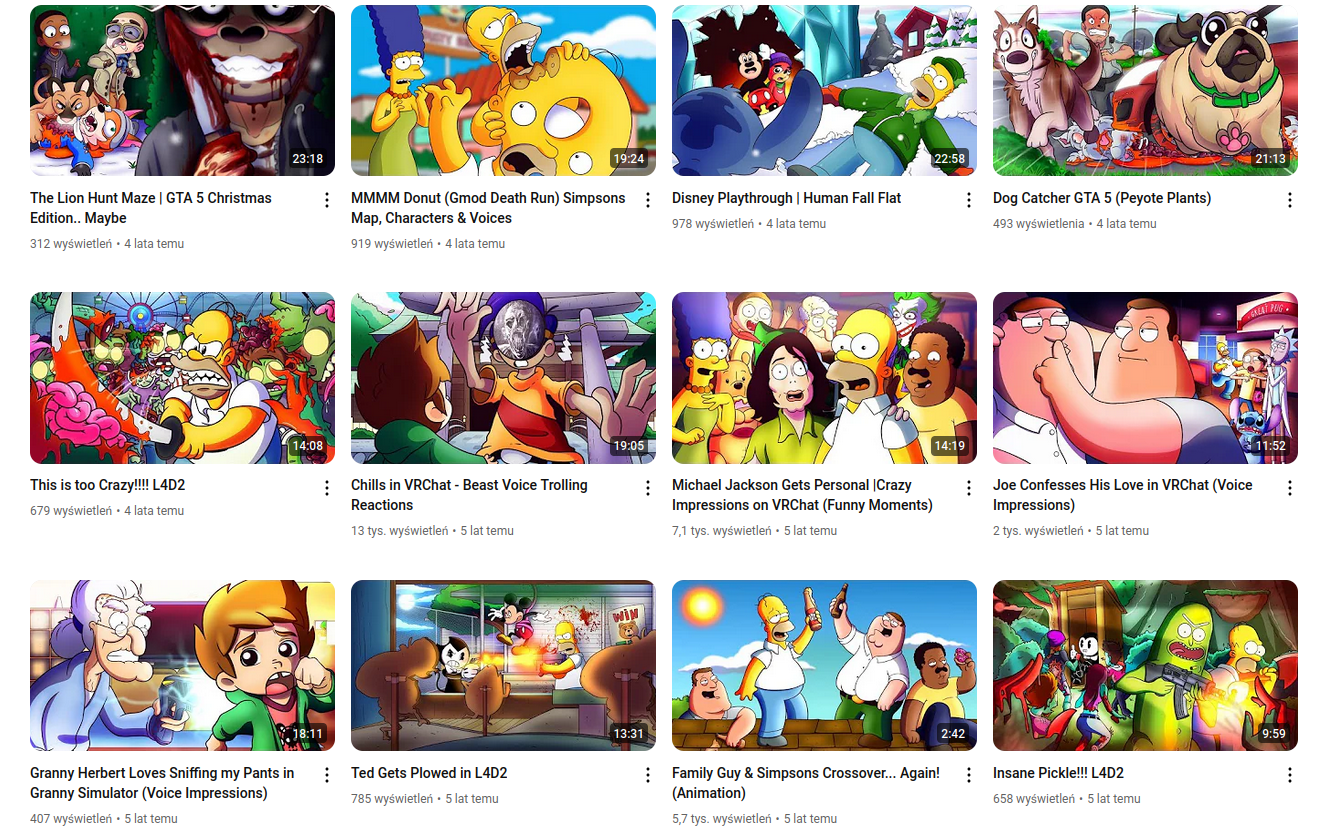
Task: Click the 9:59 duration badge
Action: [x=1274, y=734]
